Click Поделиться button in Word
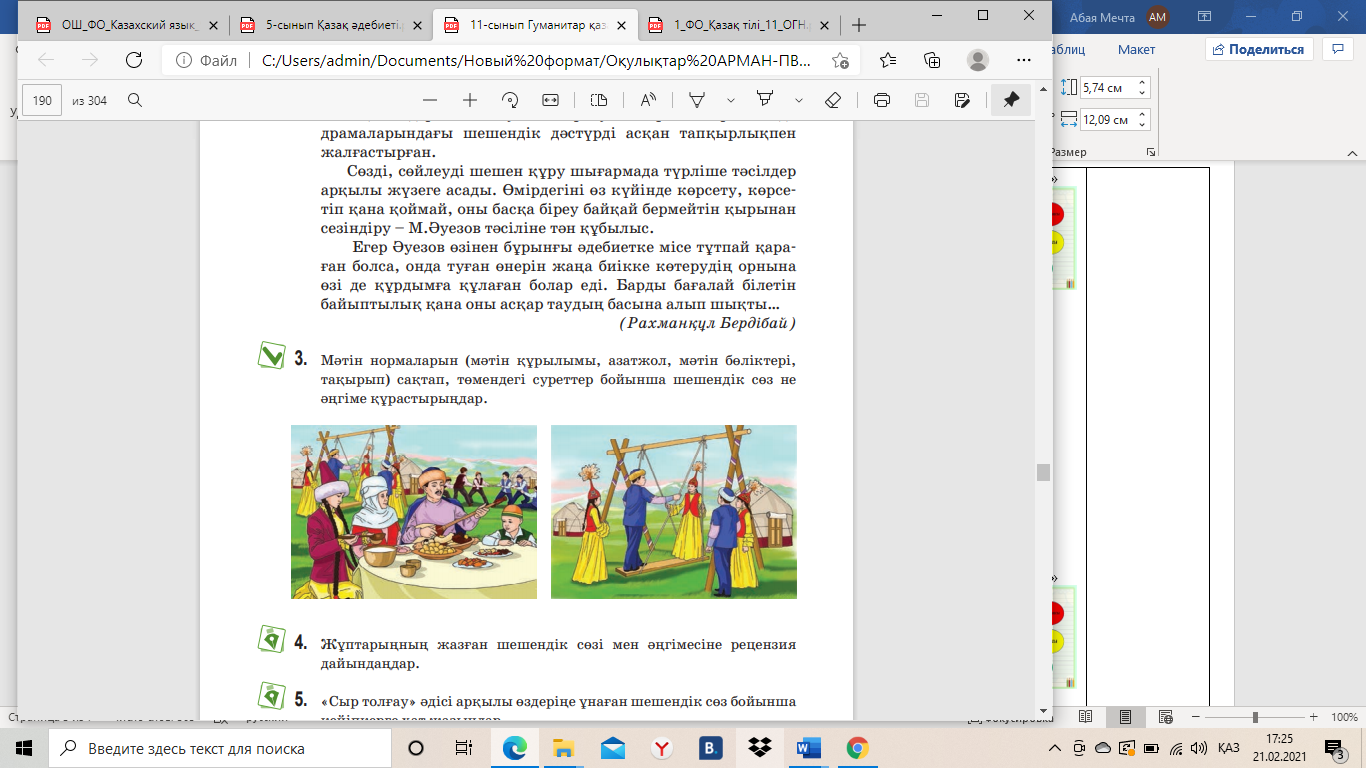1366x768 pixels. (1259, 49)
